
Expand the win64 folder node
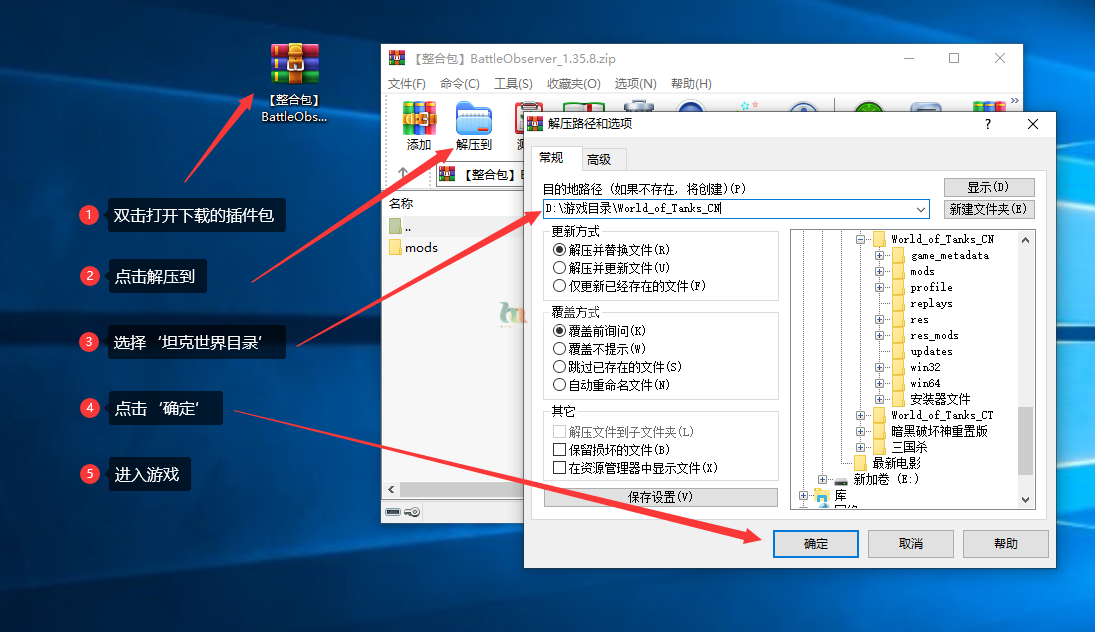tap(879, 383)
